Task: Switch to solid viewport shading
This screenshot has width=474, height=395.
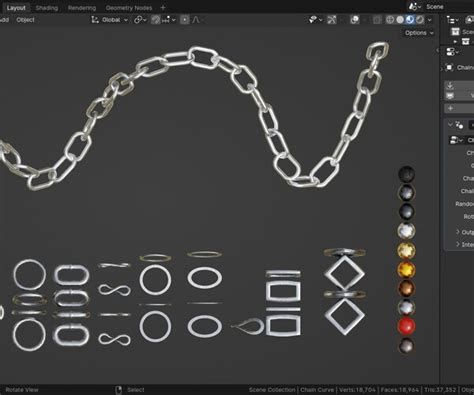Action: click(x=400, y=20)
